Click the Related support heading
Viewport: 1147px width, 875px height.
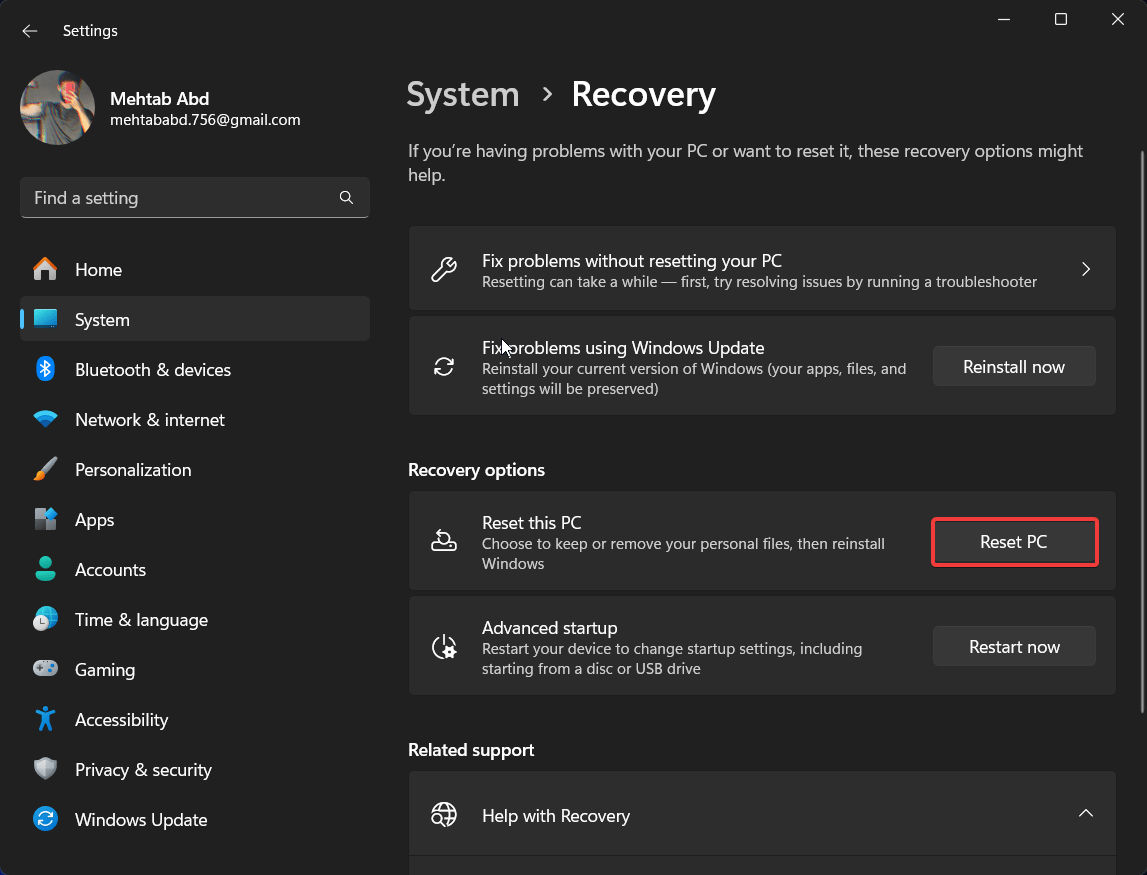(x=471, y=750)
